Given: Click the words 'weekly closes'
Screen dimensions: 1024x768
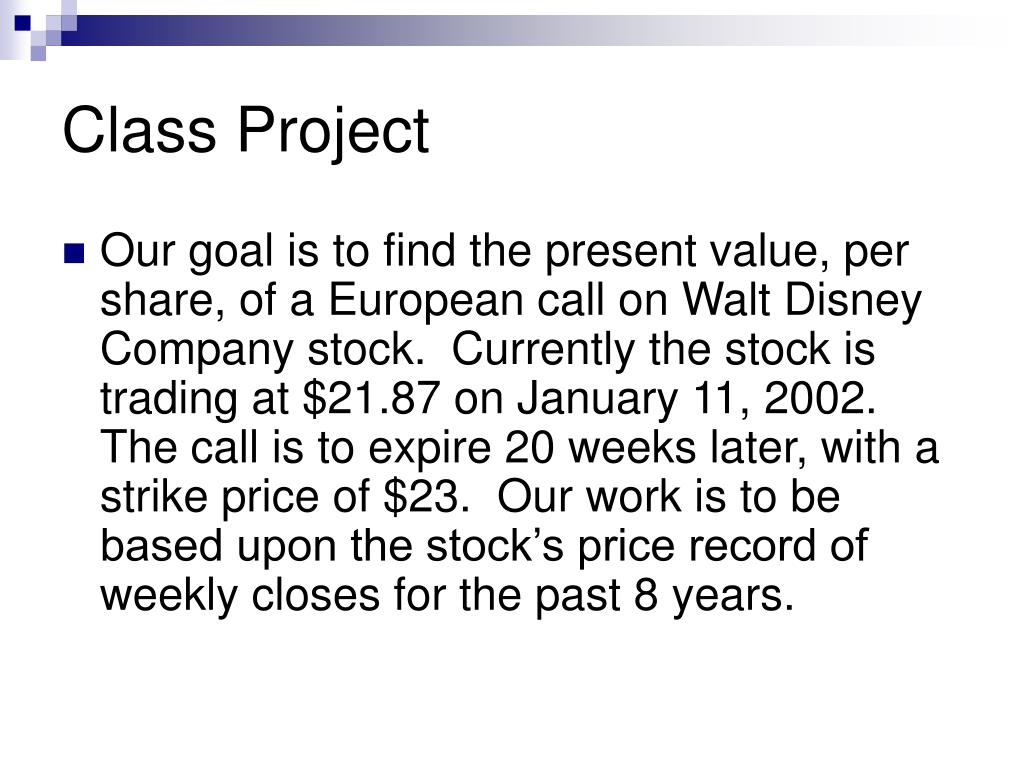Looking at the screenshot, I should point(240,596).
